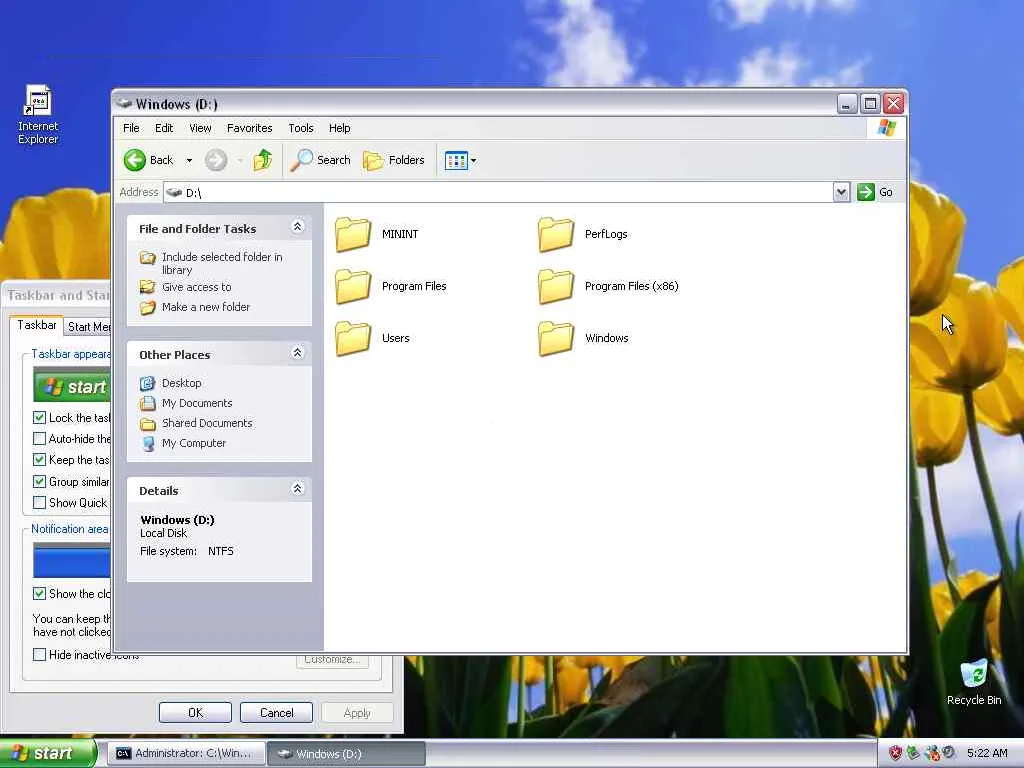Image resolution: width=1024 pixels, height=768 pixels.
Task: Open the Favorites menu
Action: (249, 128)
